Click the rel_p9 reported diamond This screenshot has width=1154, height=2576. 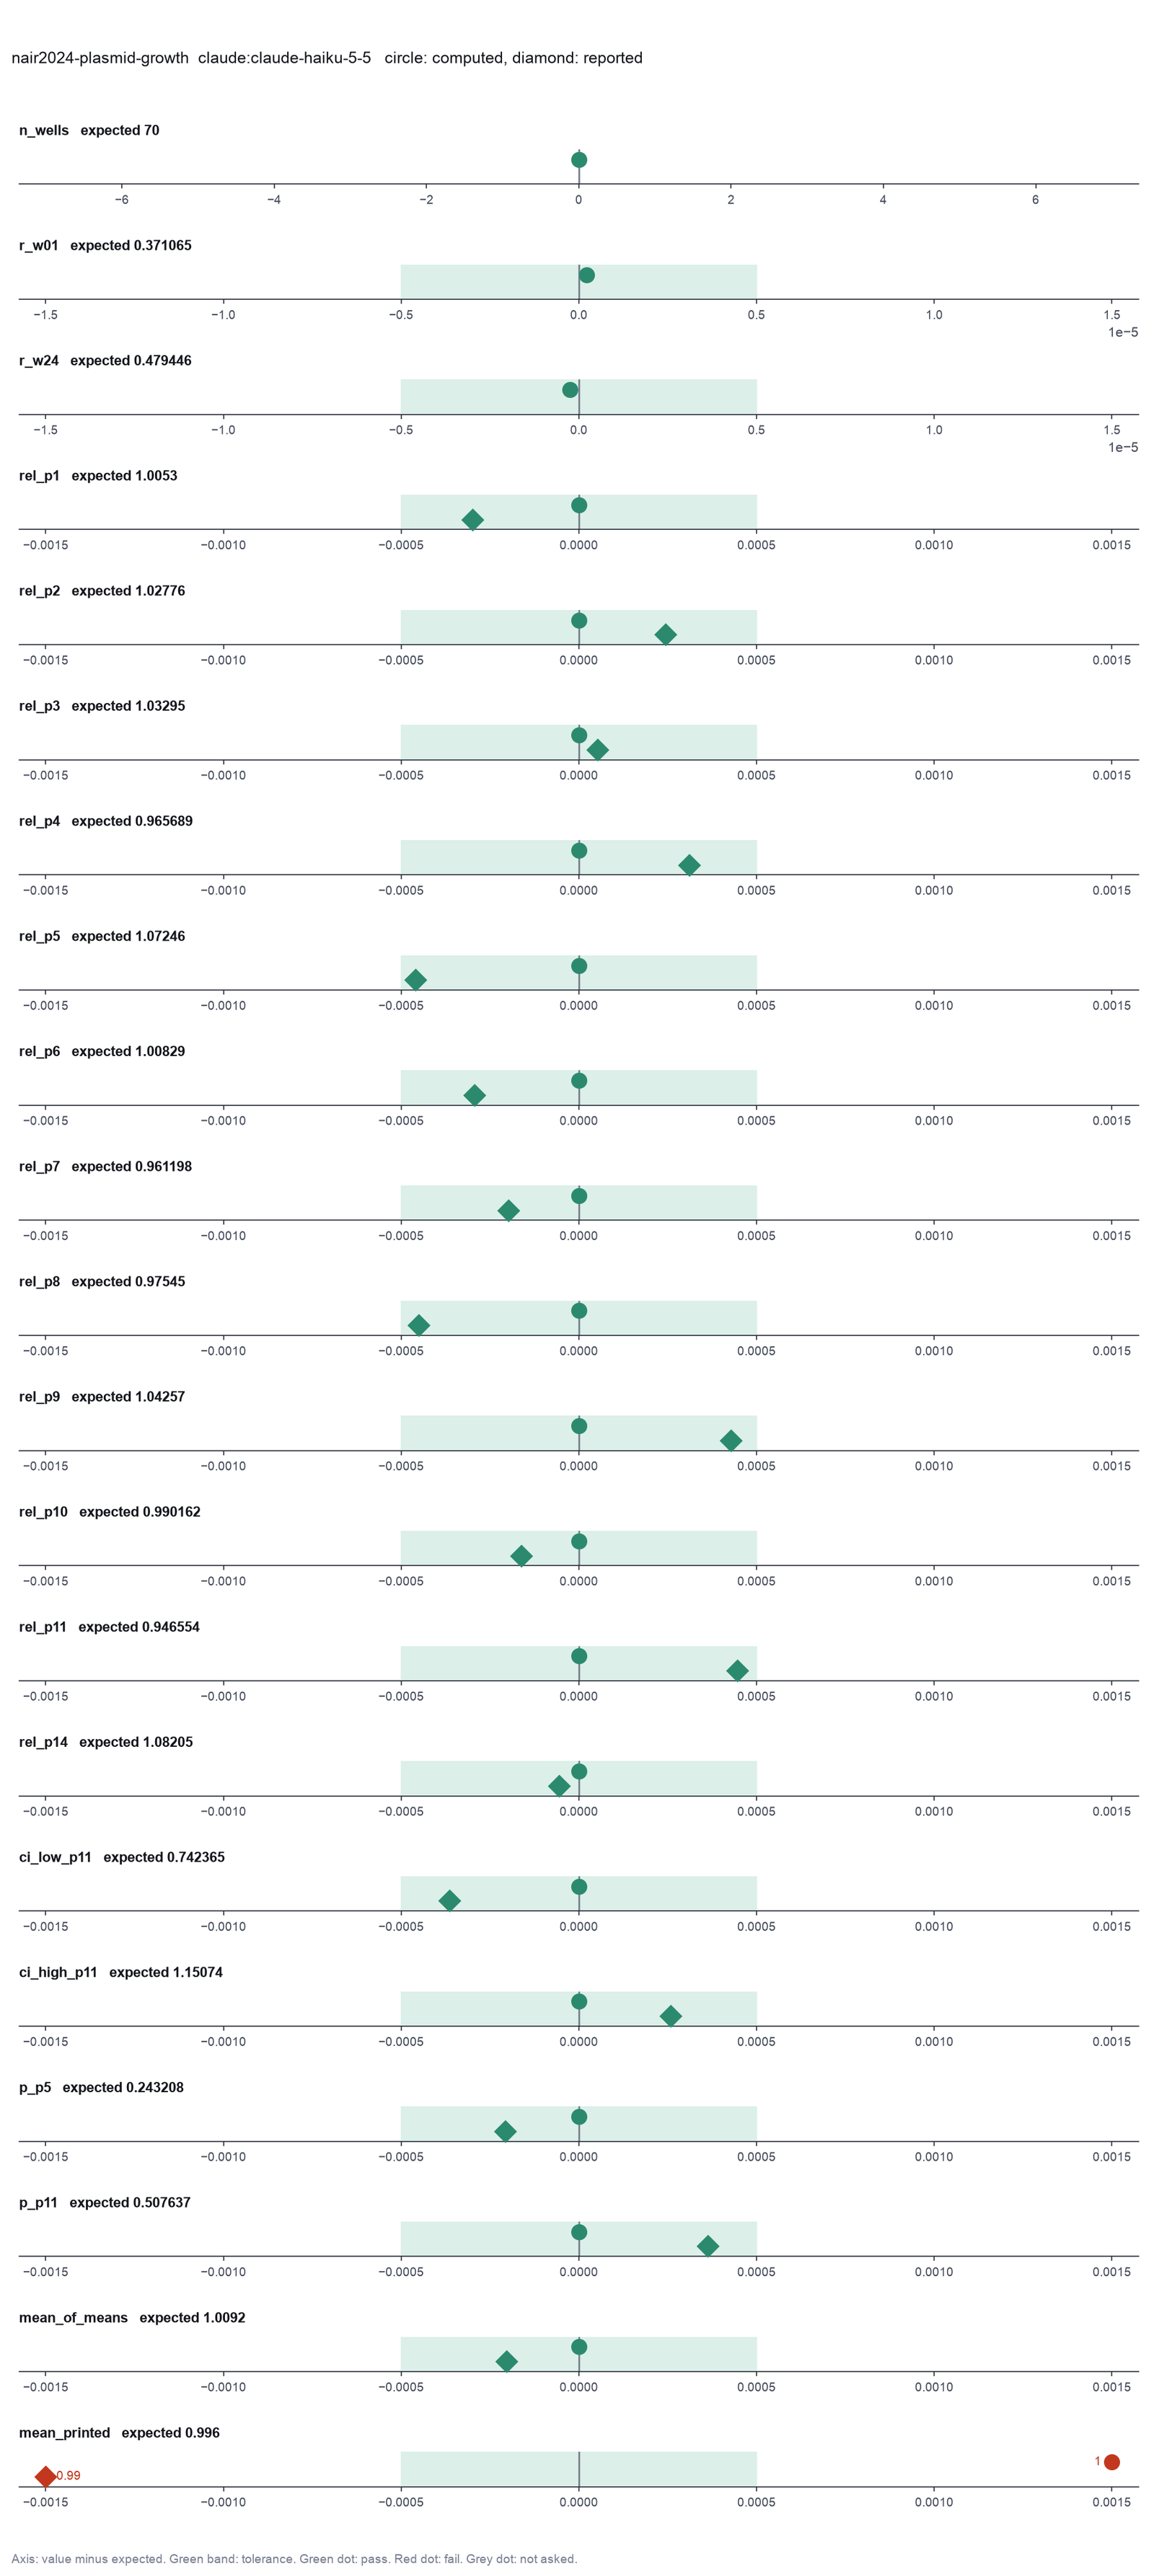(731, 1441)
